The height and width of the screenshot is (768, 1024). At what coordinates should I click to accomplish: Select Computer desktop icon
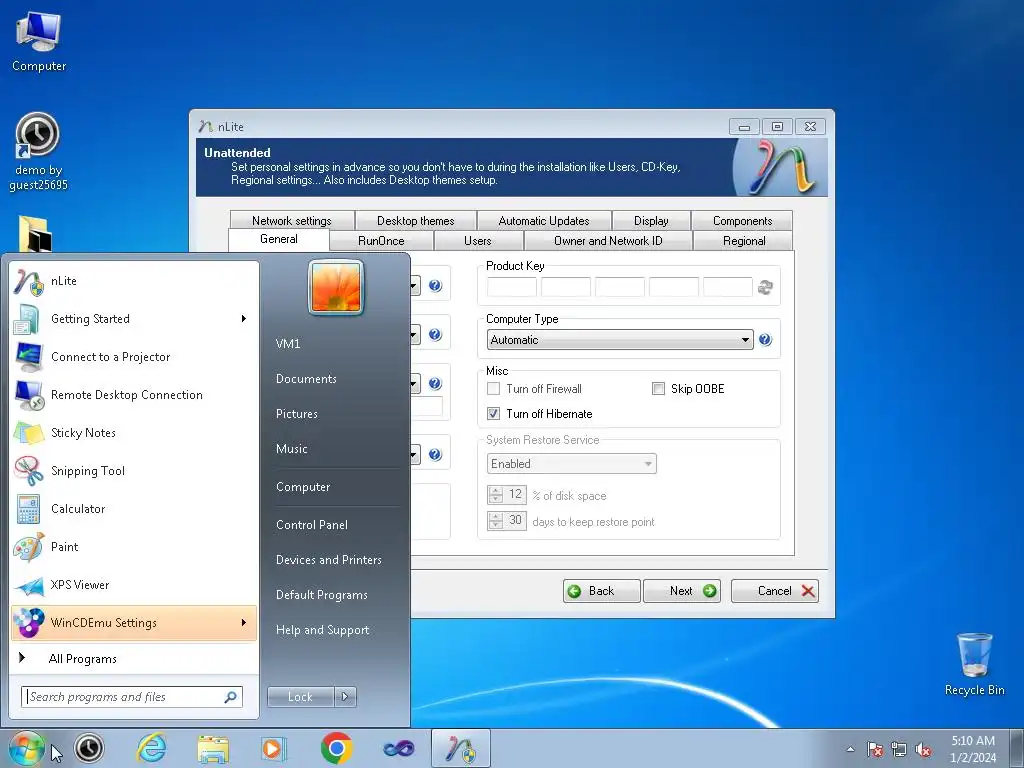pos(39,41)
